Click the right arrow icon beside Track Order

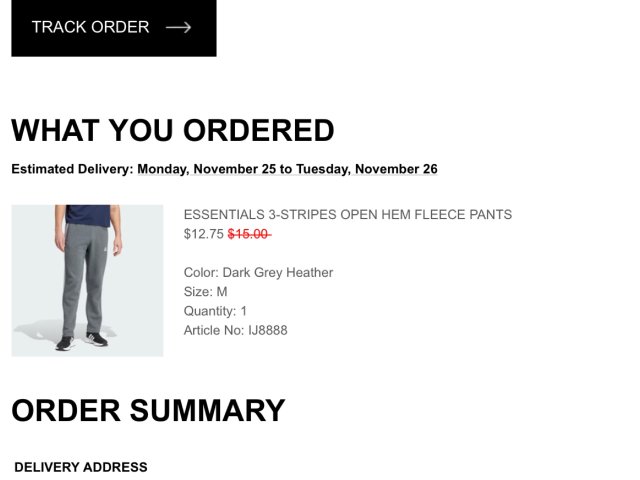178,27
